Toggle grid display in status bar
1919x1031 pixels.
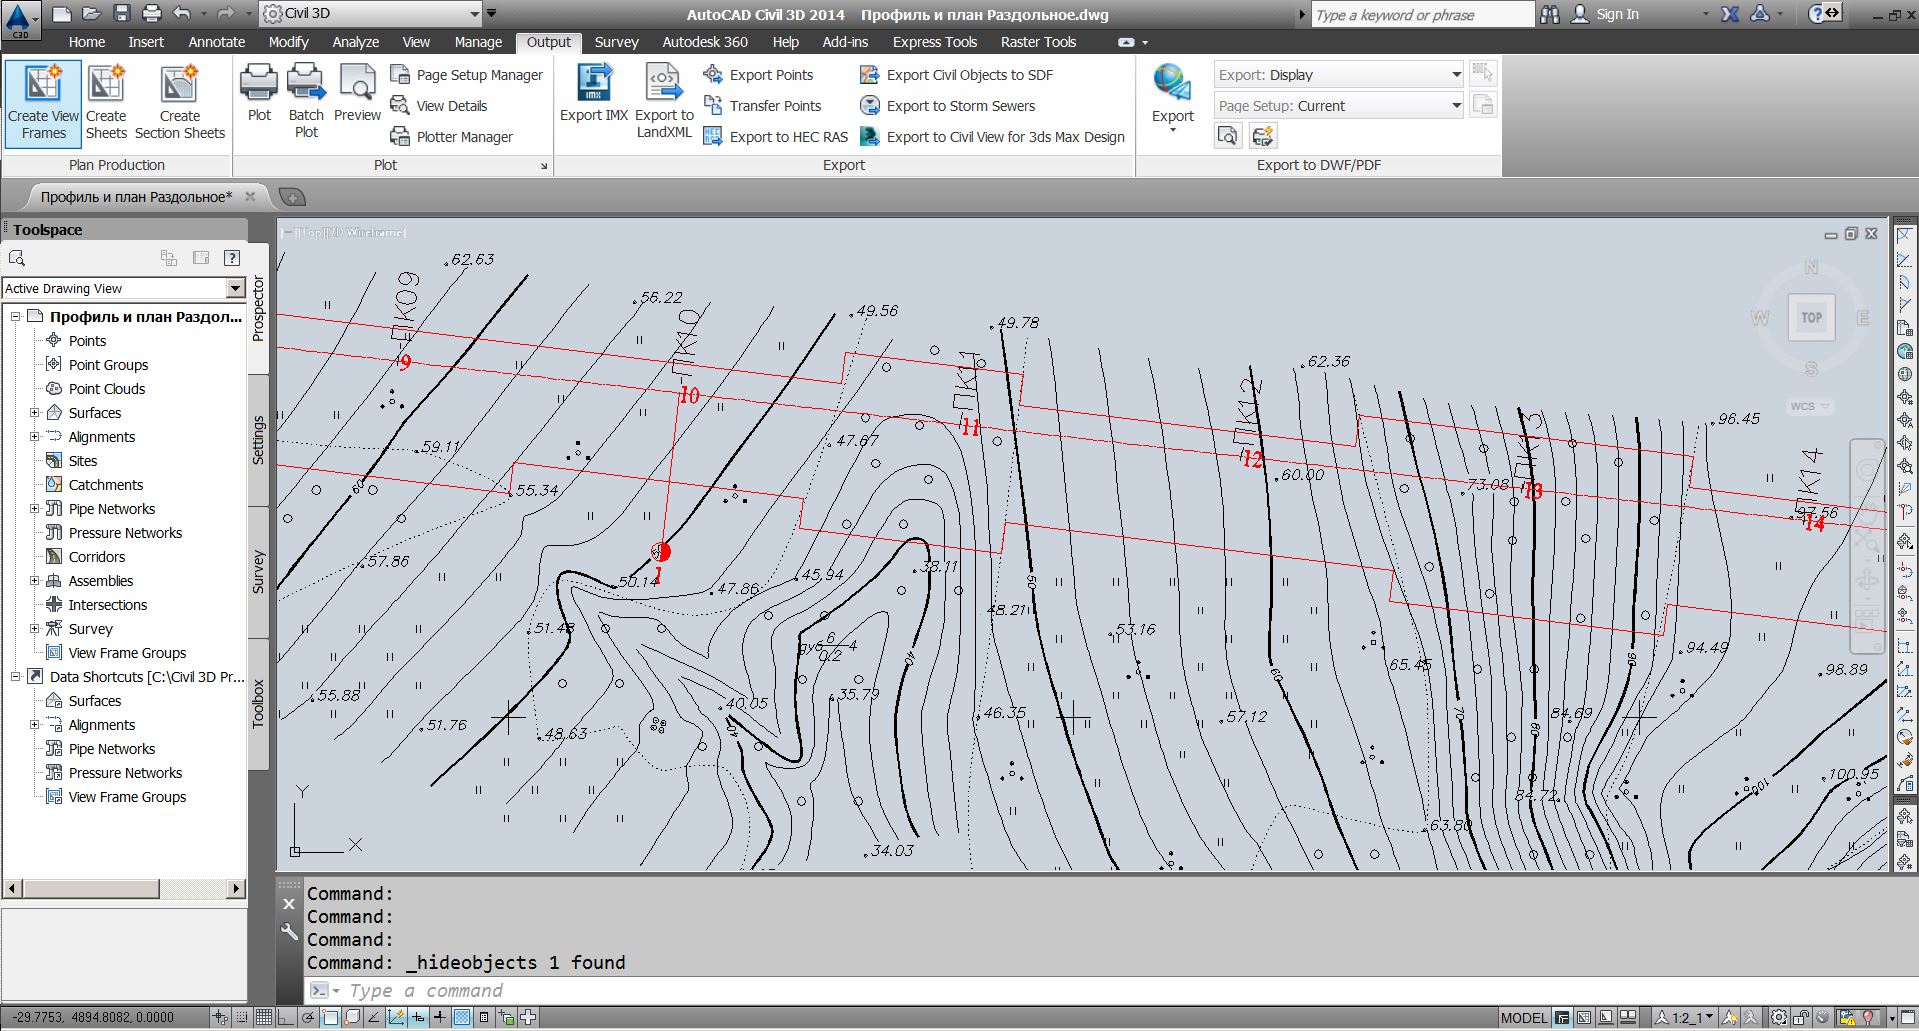pos(264,1018)
